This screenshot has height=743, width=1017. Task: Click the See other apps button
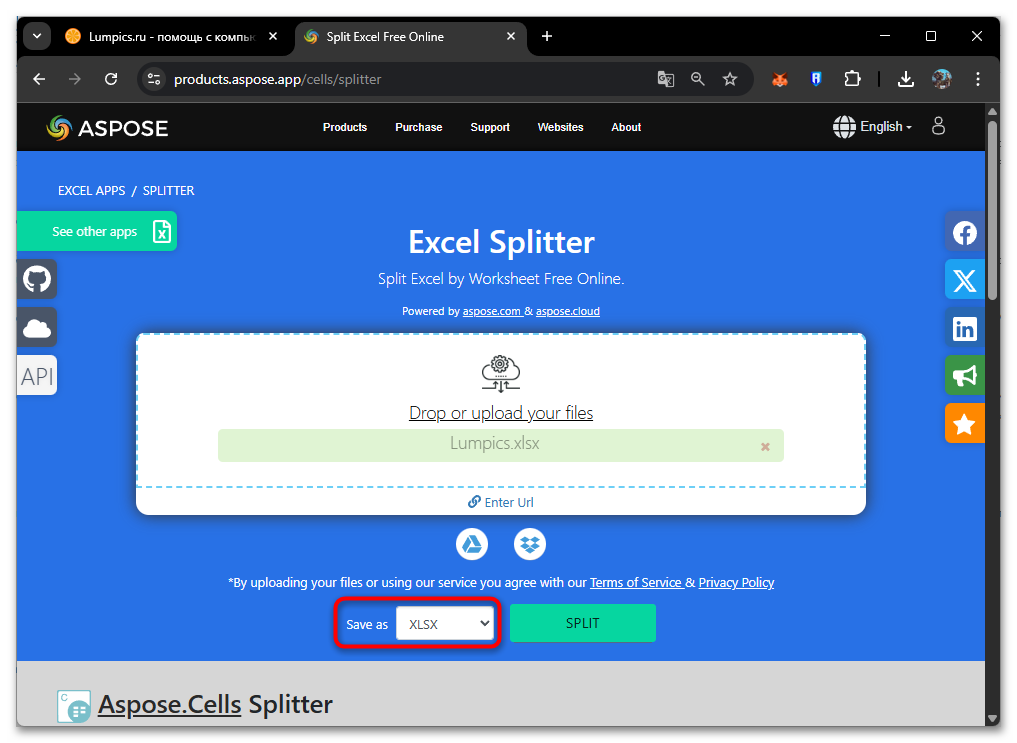(96, 231)
